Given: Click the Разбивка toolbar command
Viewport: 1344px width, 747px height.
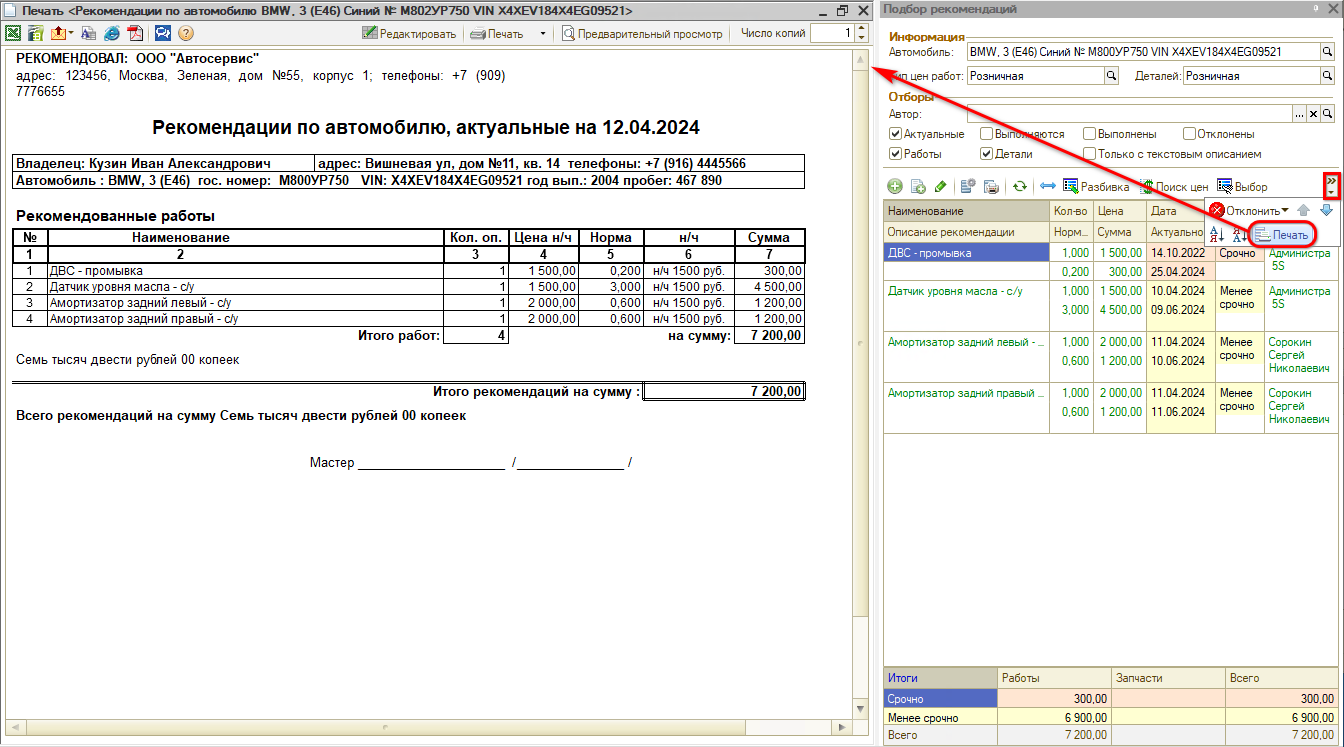Looking at the screenshot, I should coord(1096,187).
